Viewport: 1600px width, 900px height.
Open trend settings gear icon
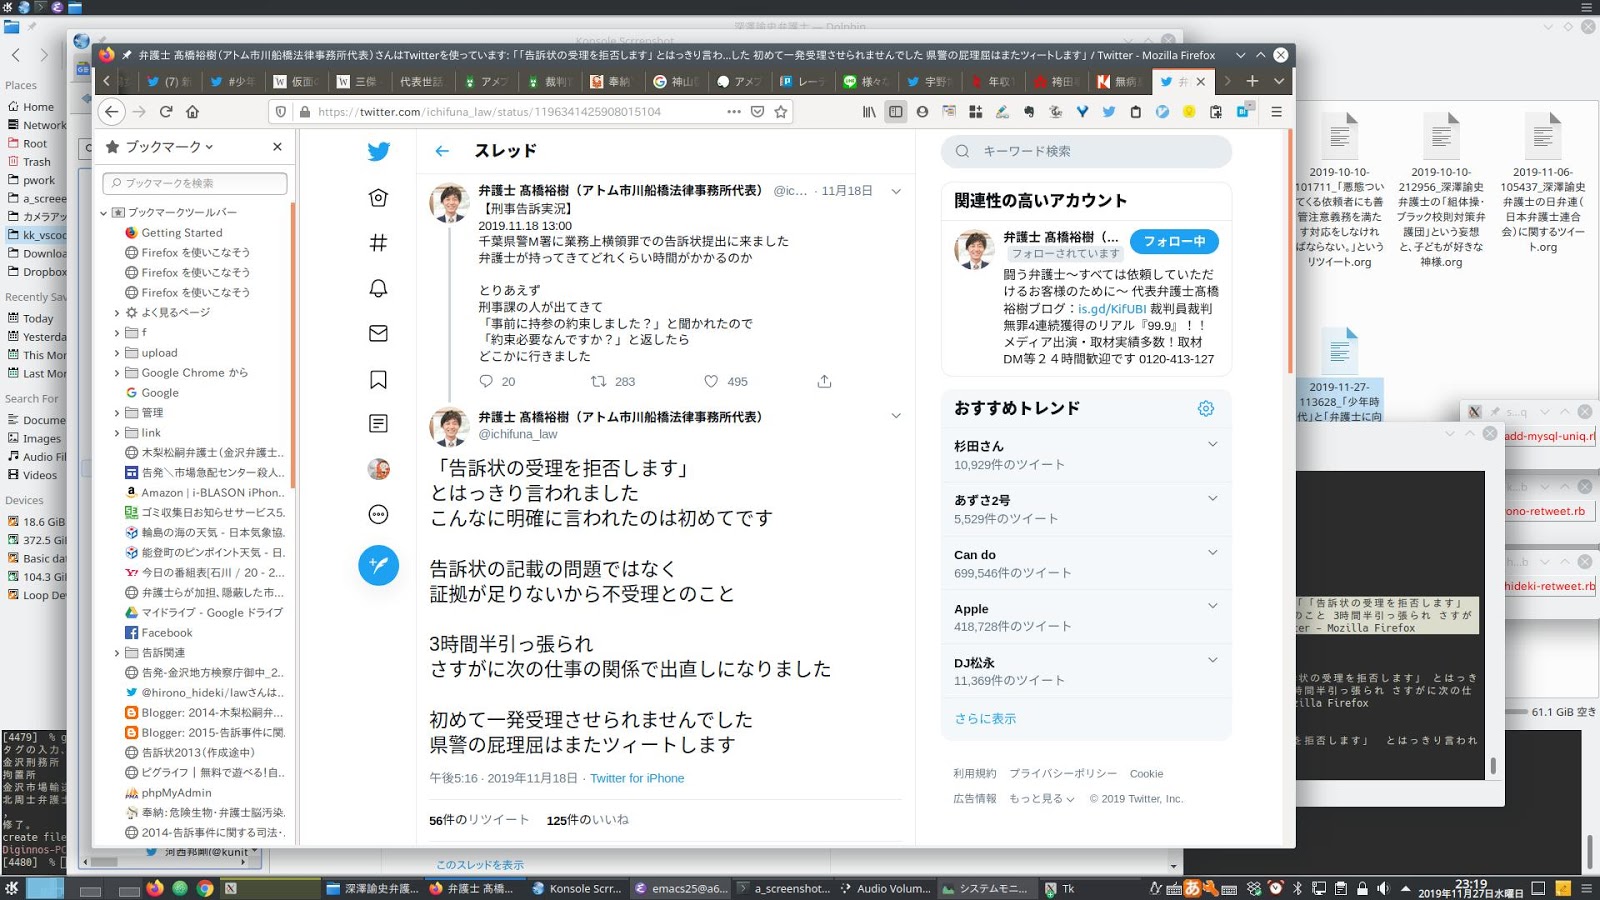point(1206,408)
